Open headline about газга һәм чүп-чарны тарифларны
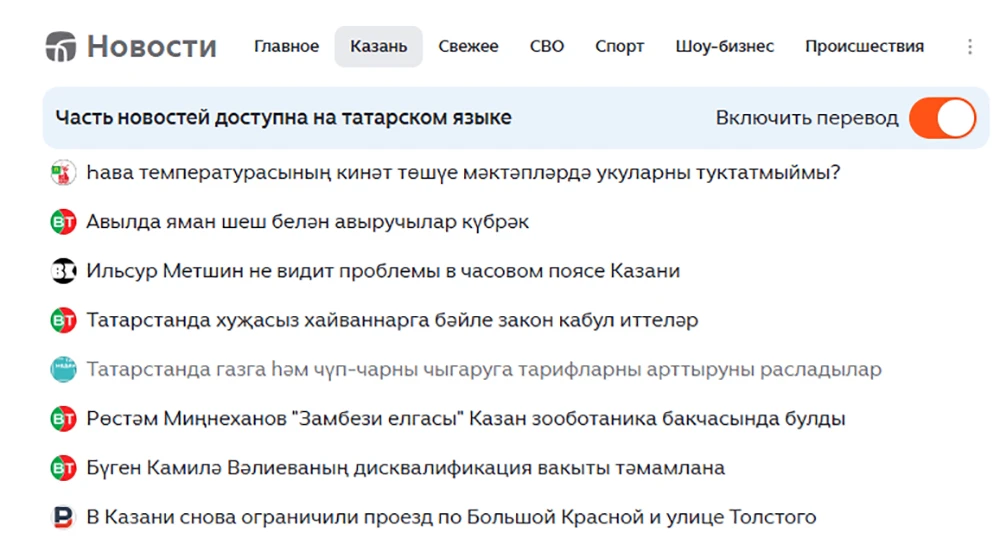The width and height of the screenshot is (1000, 551). pyautogui.click(x=484, y=369)
